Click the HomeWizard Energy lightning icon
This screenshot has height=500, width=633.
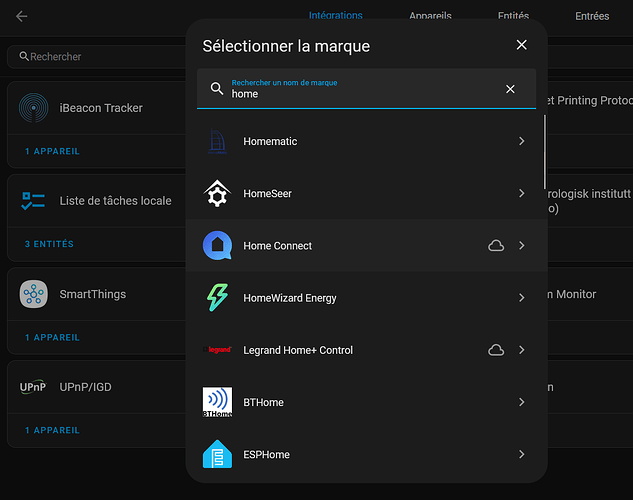[217, 297]
